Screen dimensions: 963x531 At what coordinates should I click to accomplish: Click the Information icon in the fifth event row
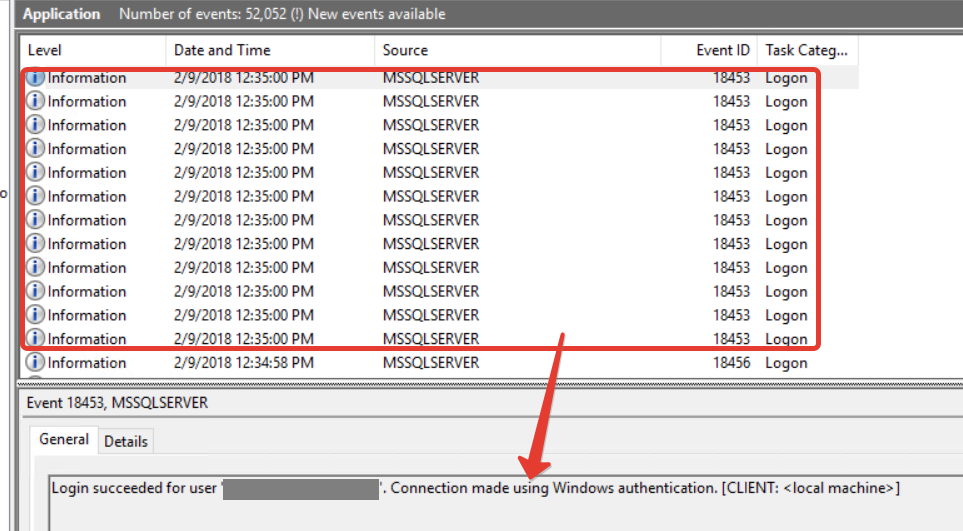point(36,173)
